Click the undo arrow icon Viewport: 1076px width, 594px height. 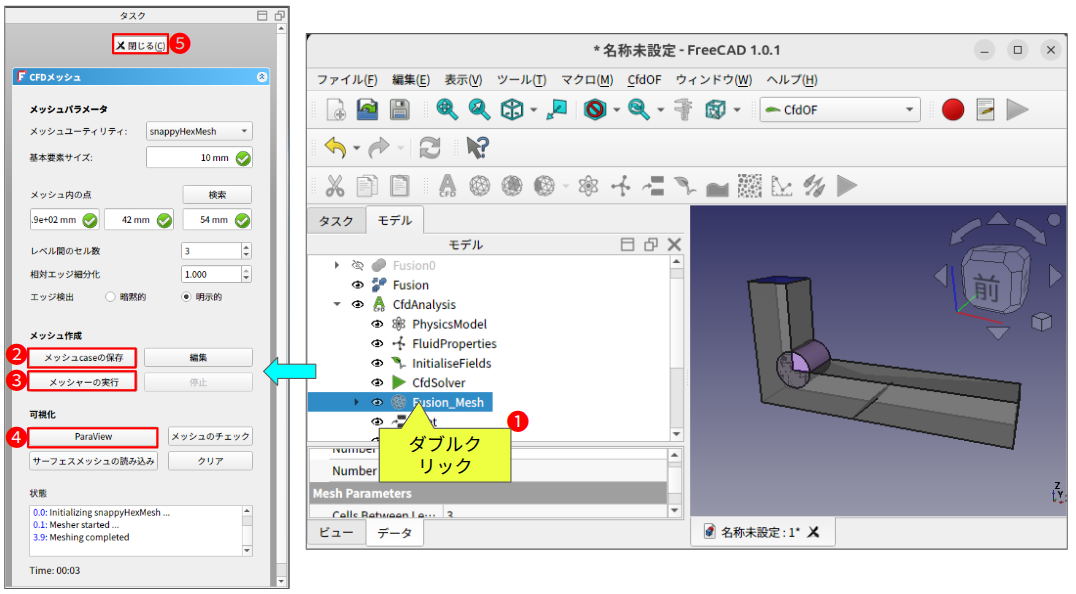coord(336,148)
